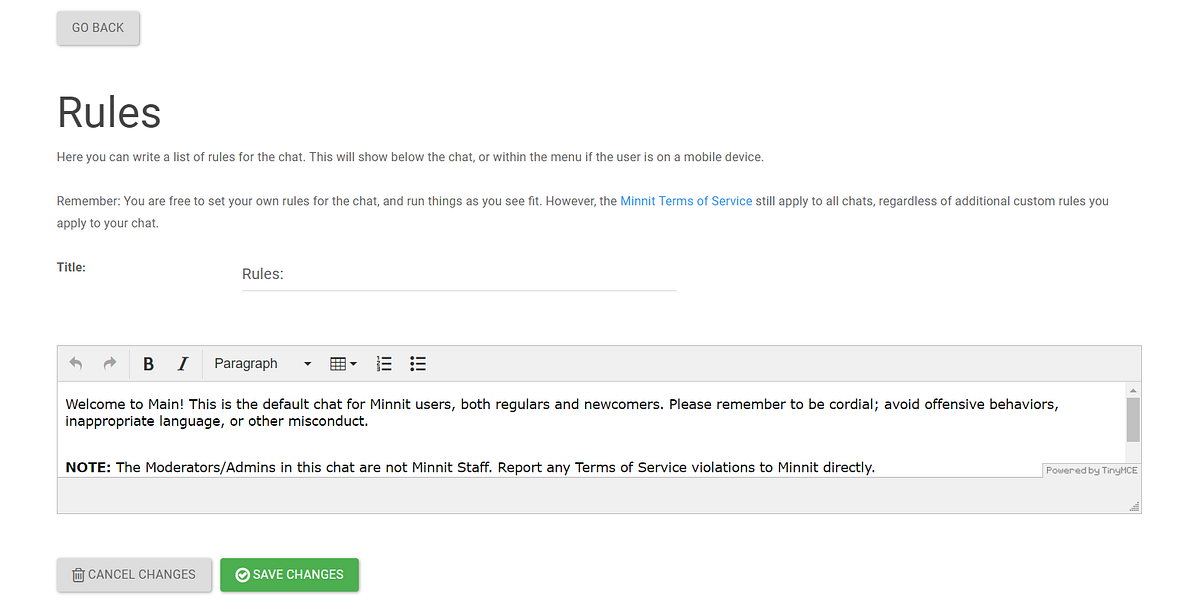Screen dimensions: 1179x600
Task: Click into the Title input field
Action: point(459,274)
